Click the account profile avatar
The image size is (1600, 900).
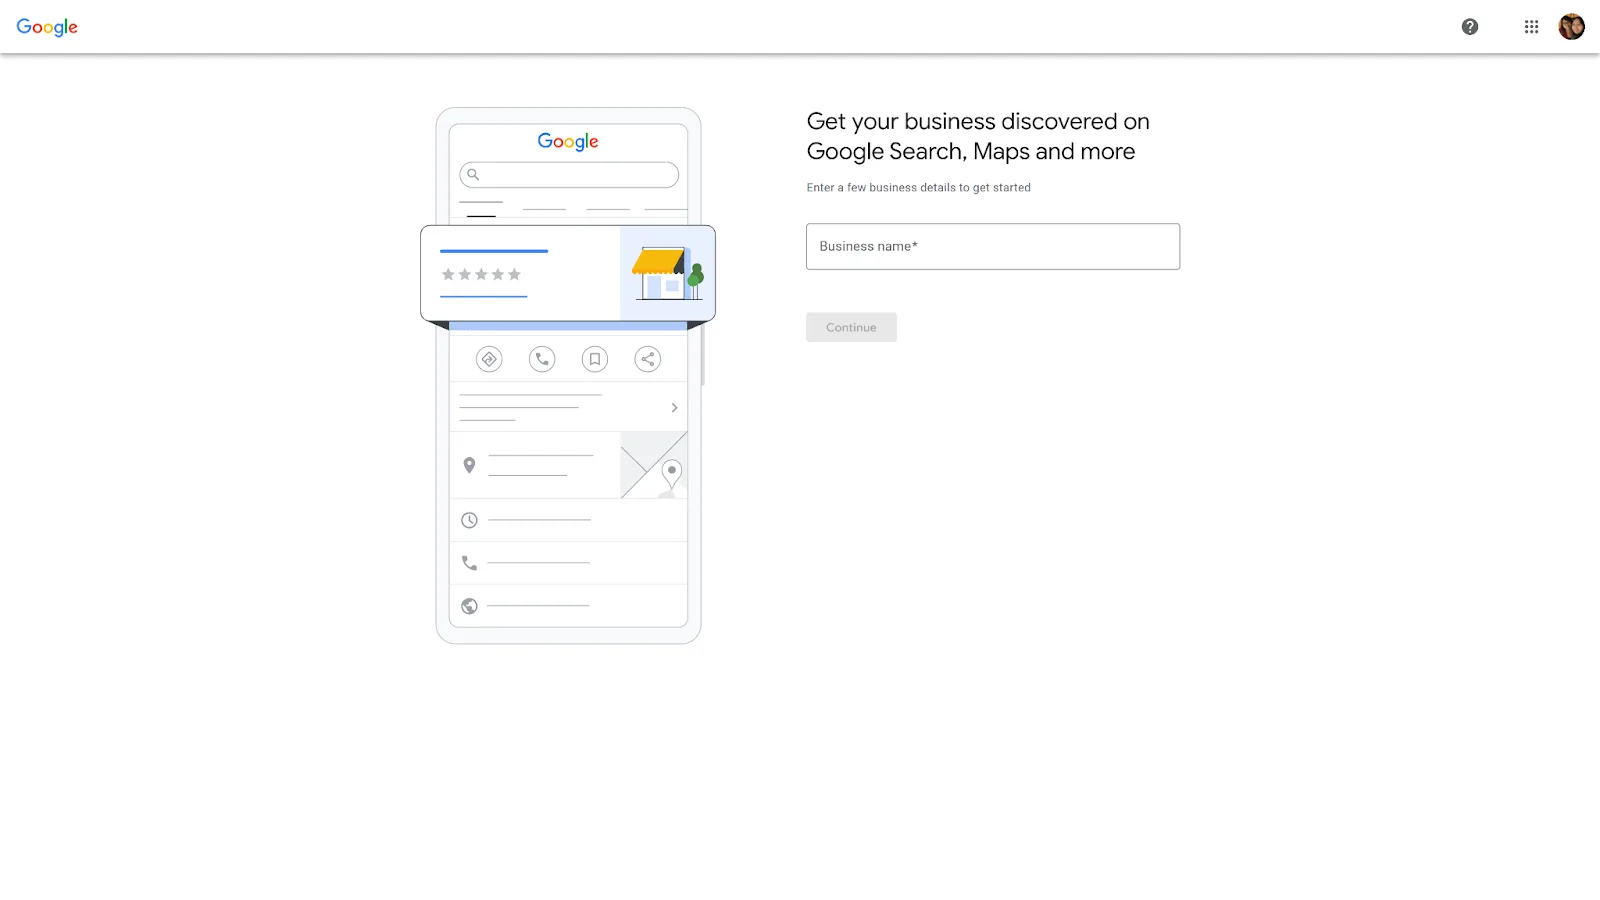click(1571, 27)
